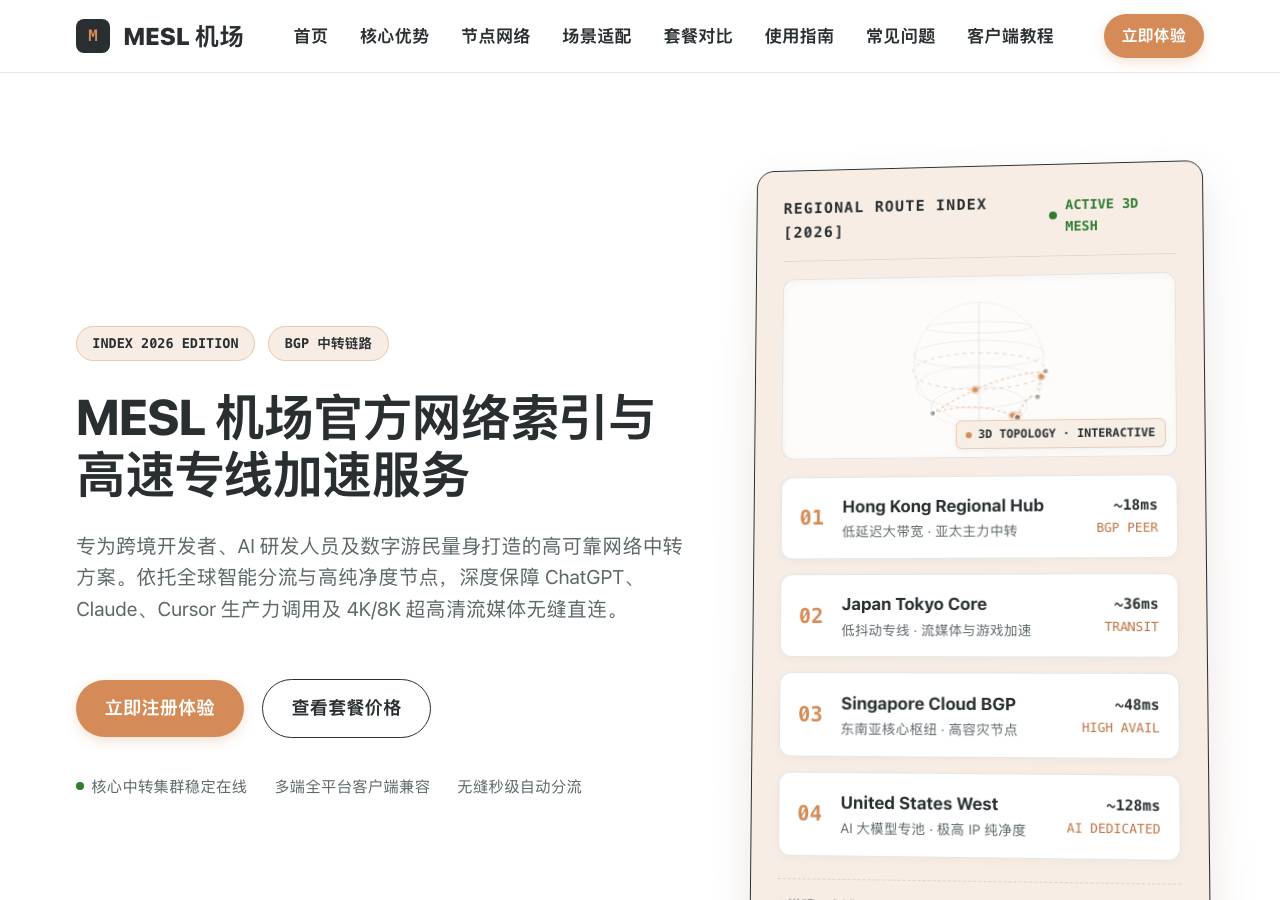This screenshot has height=900, width=1280.
Task: Click 多端全平台客户端兼容 text
Action: click(x=352, y=787)
